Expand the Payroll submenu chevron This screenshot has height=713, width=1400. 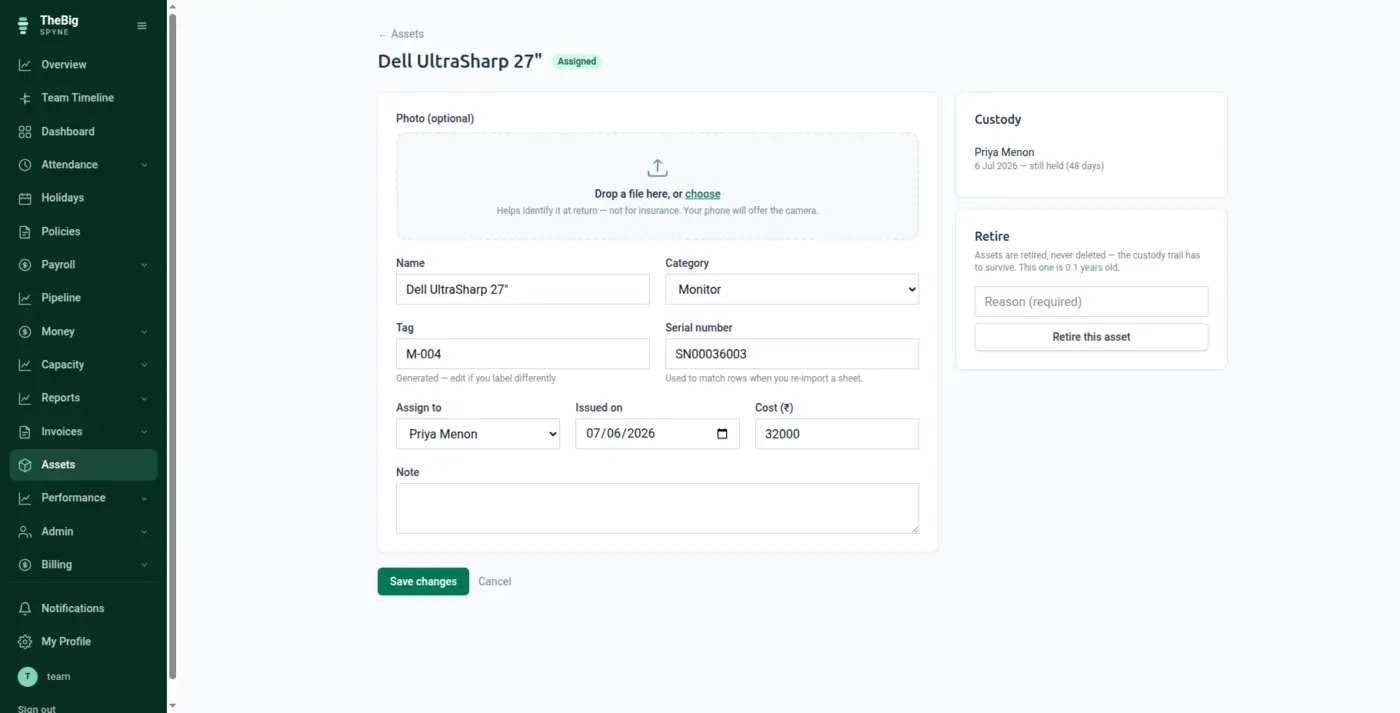click(144, 265)
